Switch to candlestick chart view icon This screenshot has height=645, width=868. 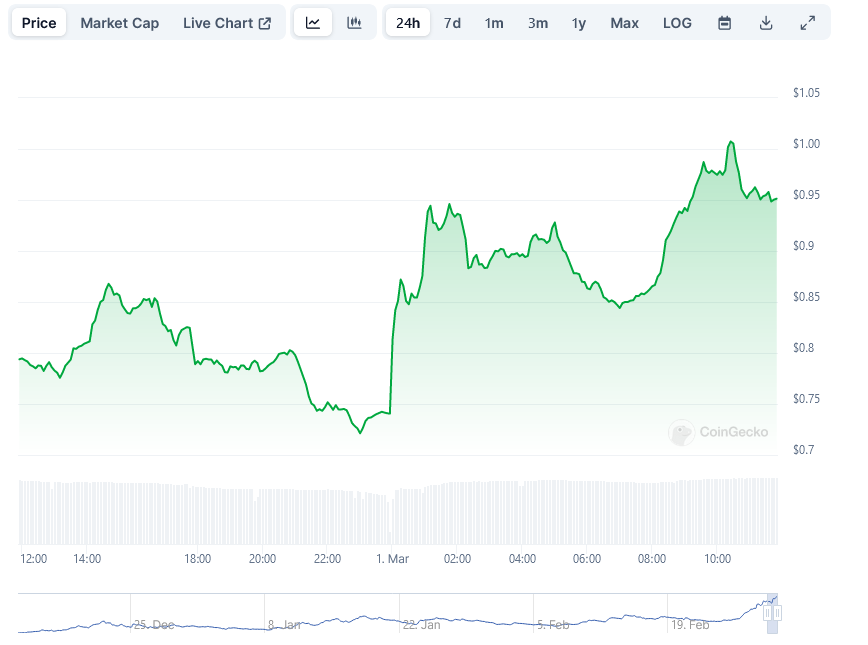(354, 23)
